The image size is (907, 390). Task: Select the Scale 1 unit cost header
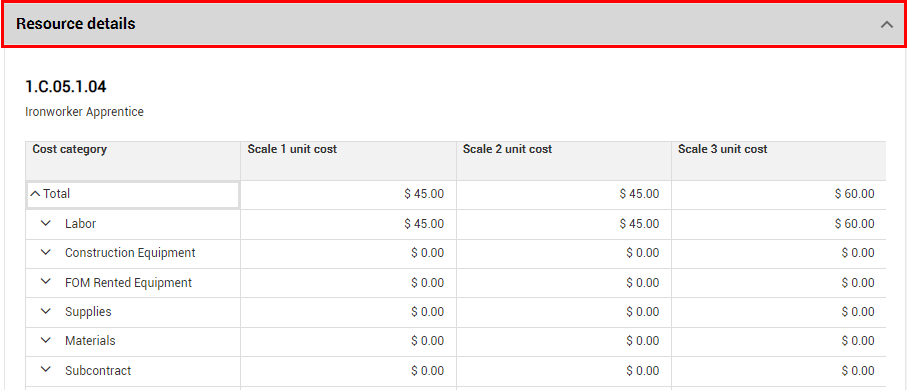click(x=348, y=160)
